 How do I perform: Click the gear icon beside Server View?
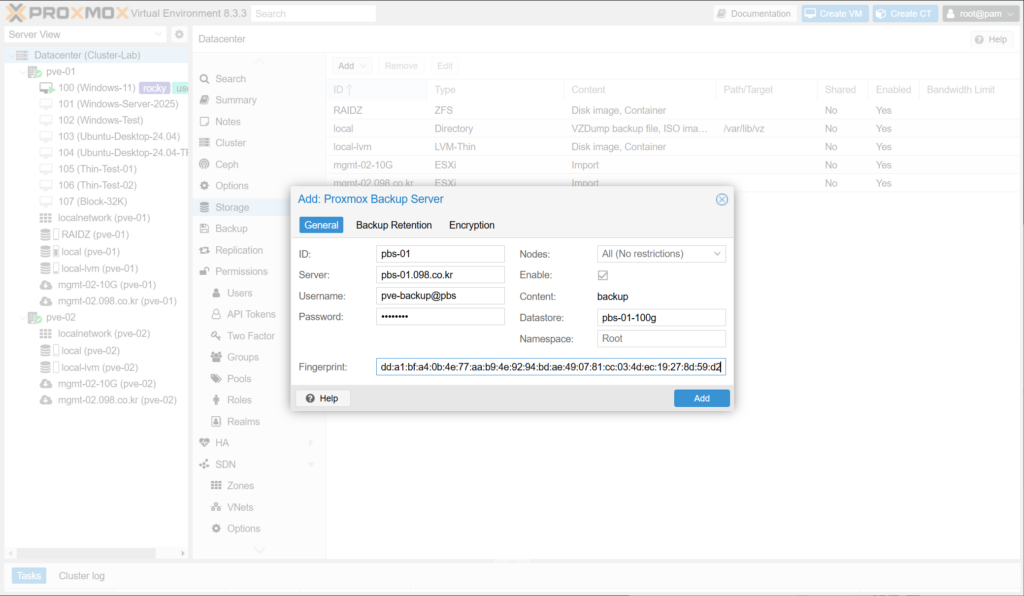tap(179, 34)
